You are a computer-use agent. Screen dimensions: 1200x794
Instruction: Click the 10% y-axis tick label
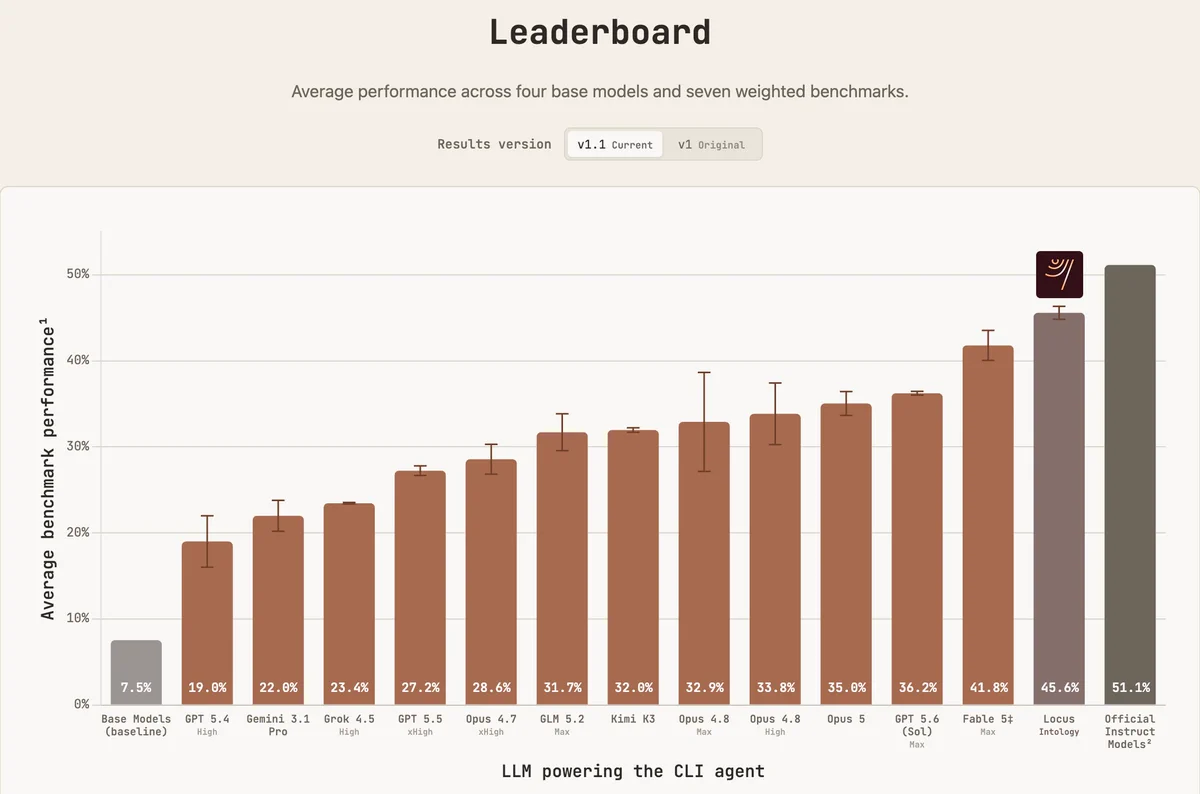[x=77, y=618]
